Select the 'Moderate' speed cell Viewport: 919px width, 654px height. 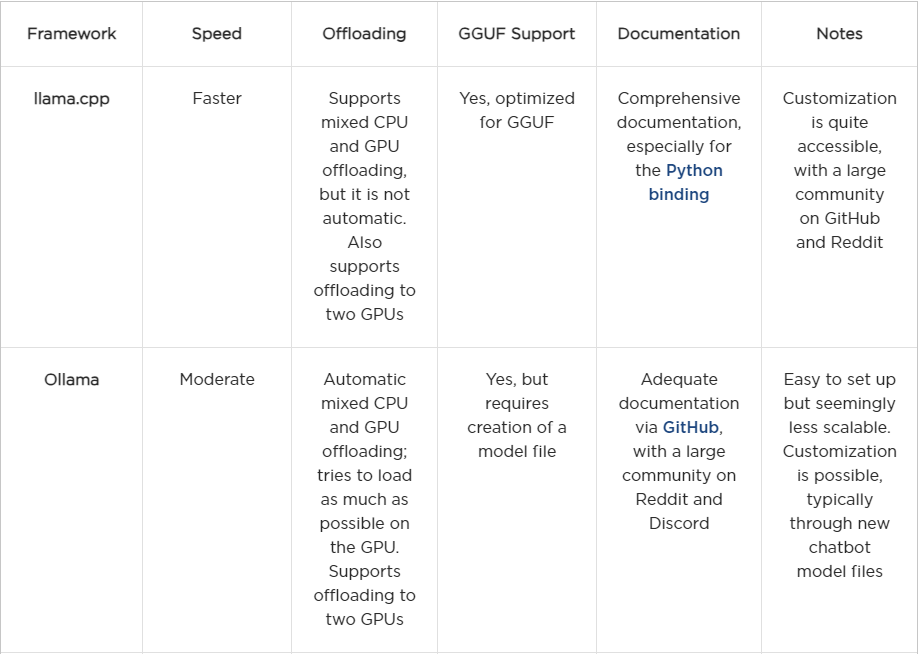click(217, 379)
